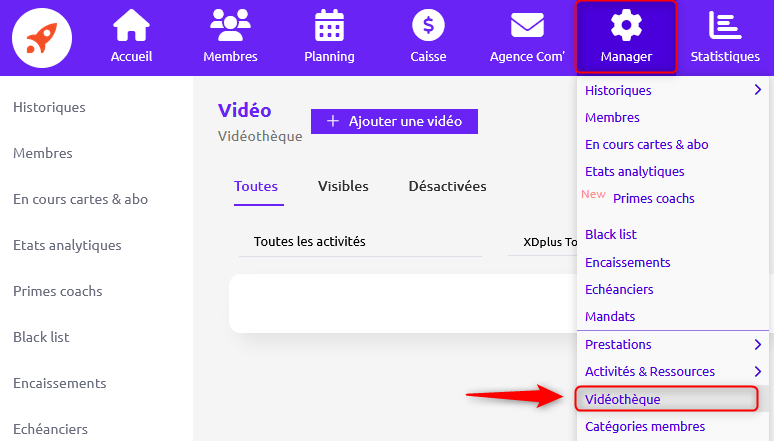The height and width of the screenshot is (441, 774).
Task: Select Echéanciers in Manager dropdown
Action: (x=619, y=289)
